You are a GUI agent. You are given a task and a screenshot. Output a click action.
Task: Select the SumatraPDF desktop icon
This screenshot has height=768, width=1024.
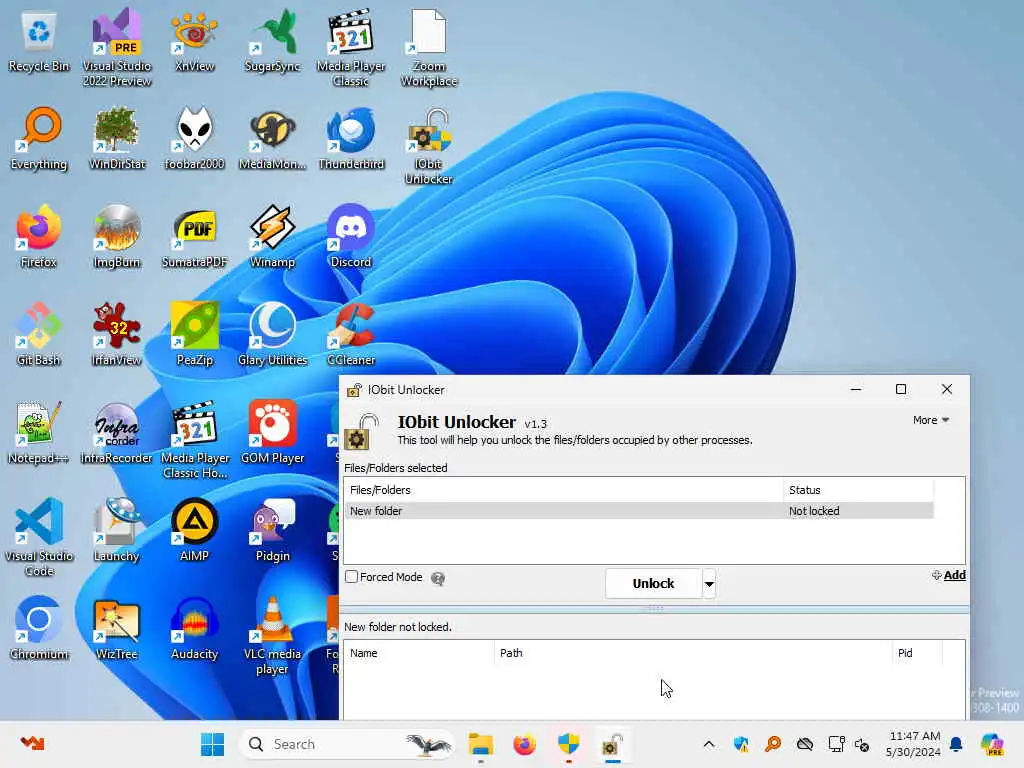tap(194, 236)
